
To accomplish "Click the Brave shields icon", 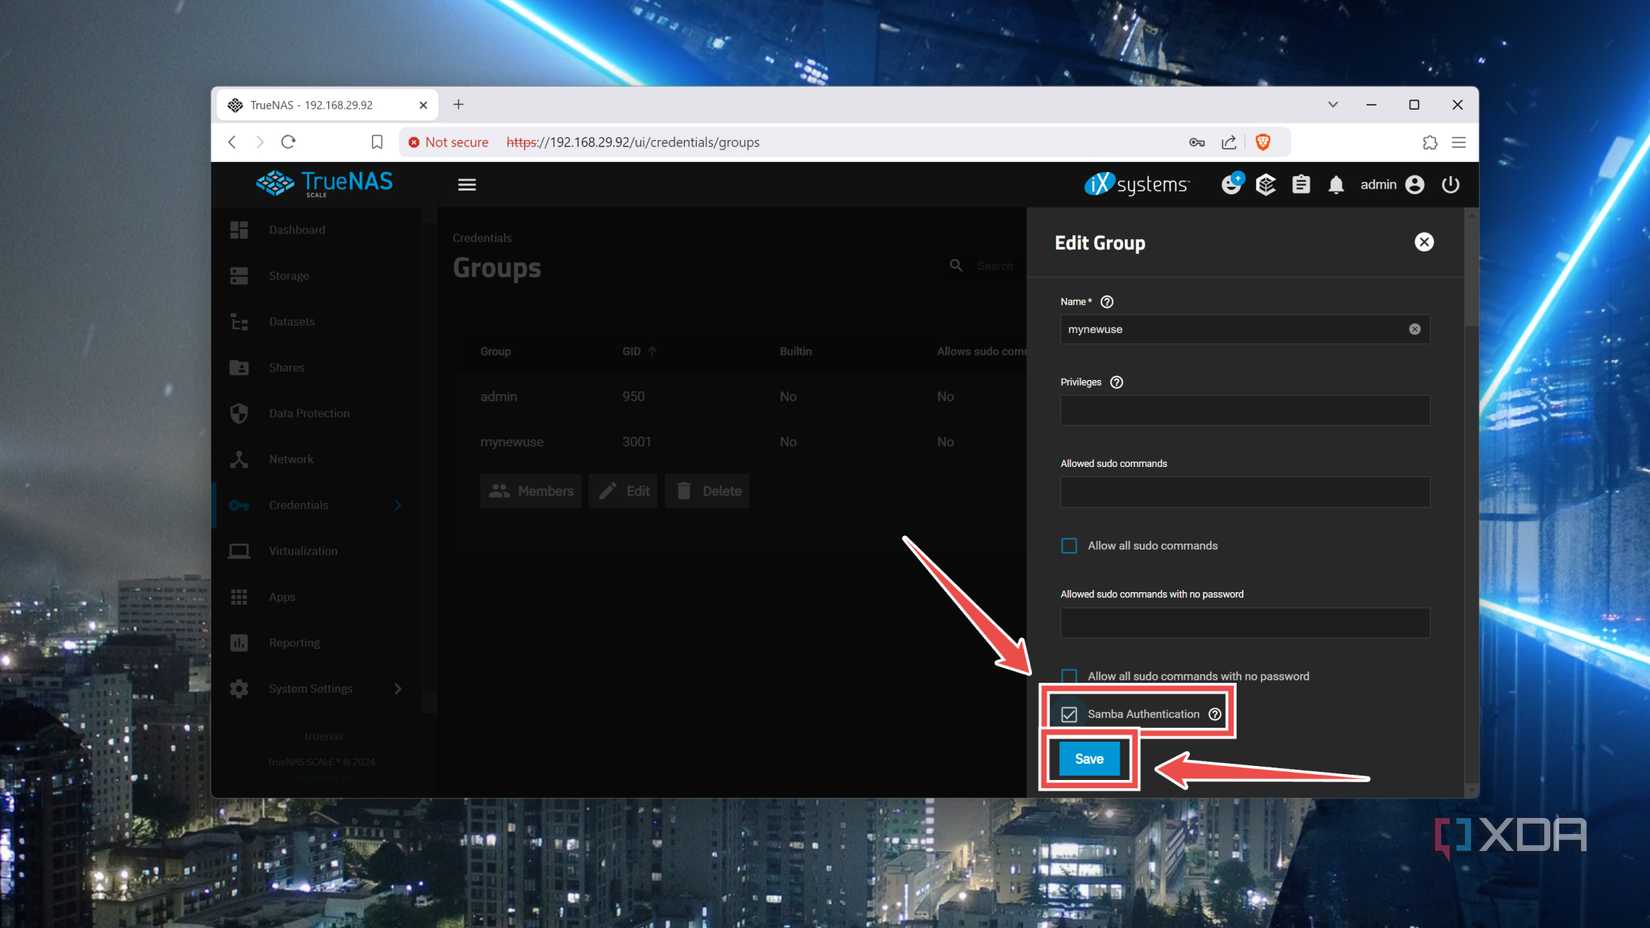I will click(x=1263, y=142).
